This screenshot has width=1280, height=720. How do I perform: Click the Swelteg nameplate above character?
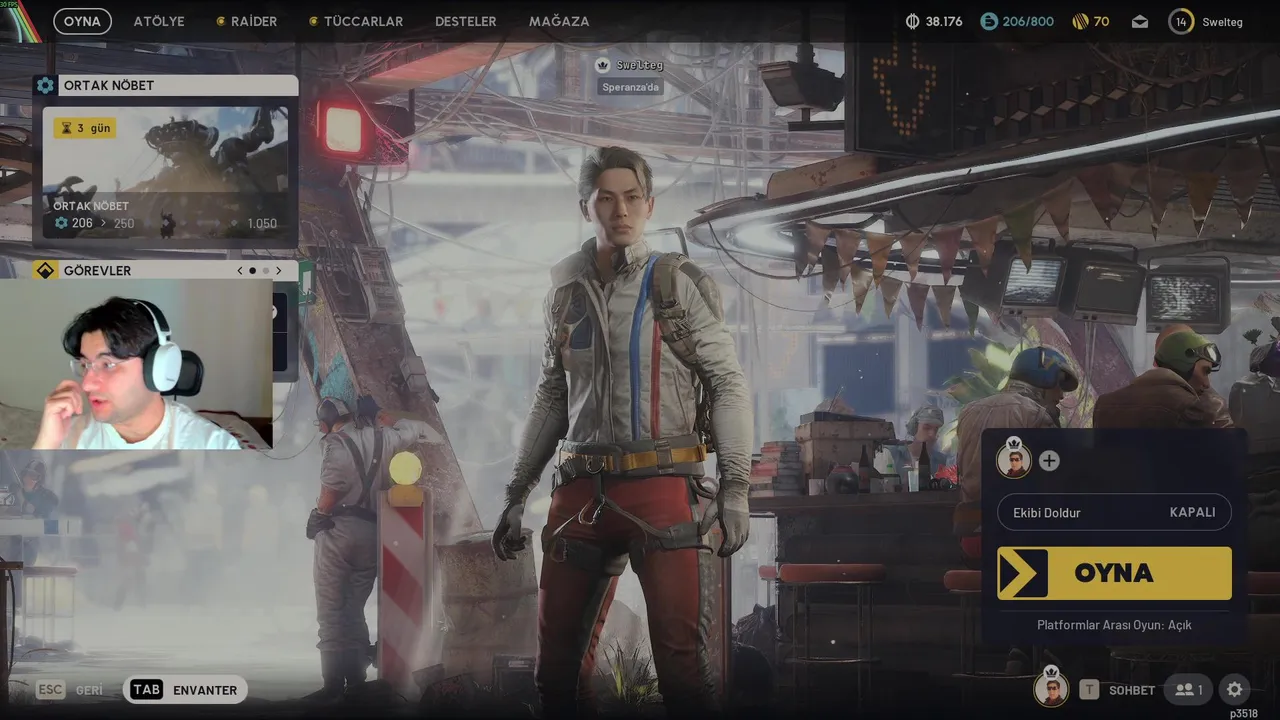click(x=630, y=65)
